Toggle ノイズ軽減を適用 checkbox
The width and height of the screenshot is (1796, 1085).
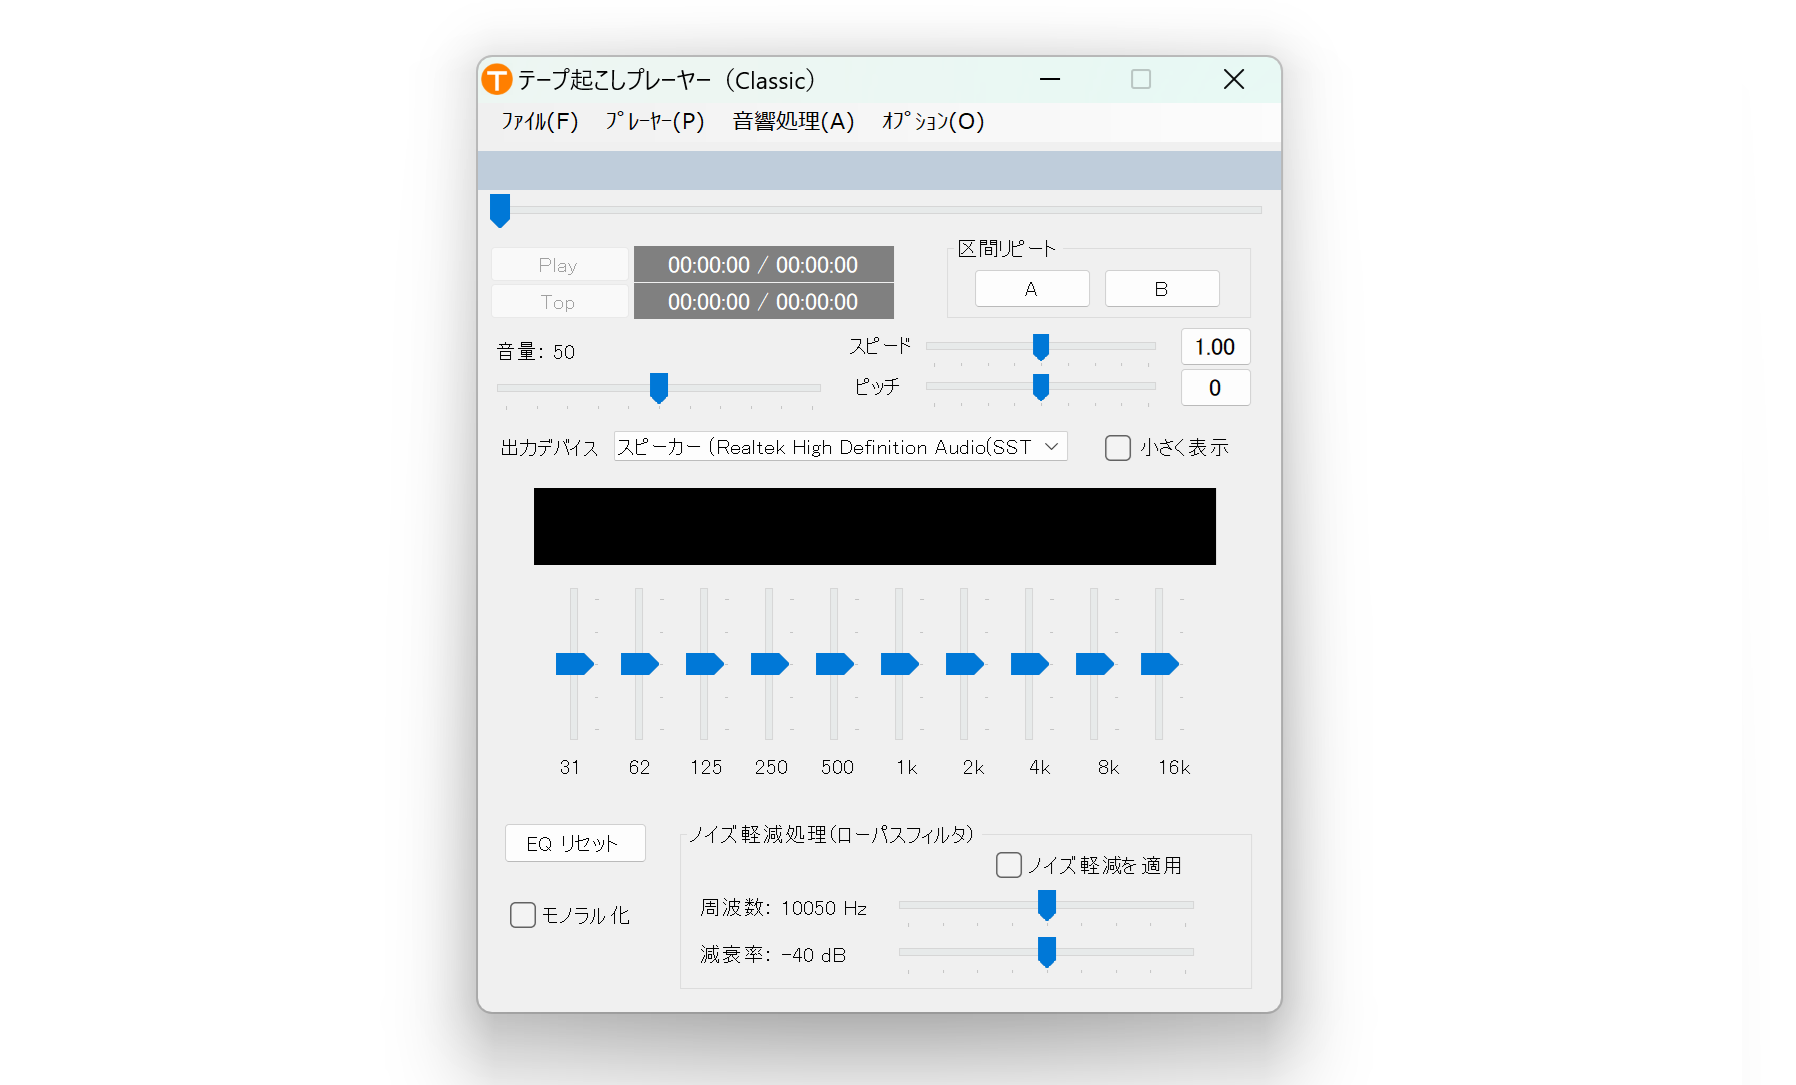click(x=1009, y=865)
